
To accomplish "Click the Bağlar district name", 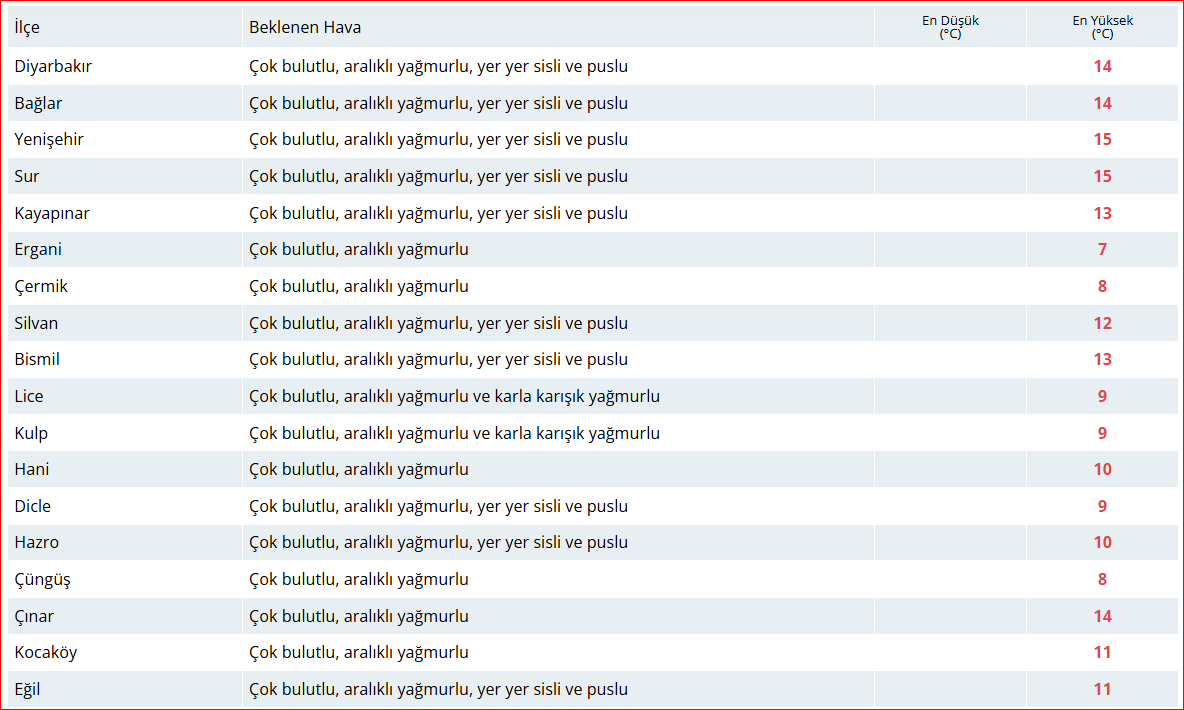I will point(38,104).
